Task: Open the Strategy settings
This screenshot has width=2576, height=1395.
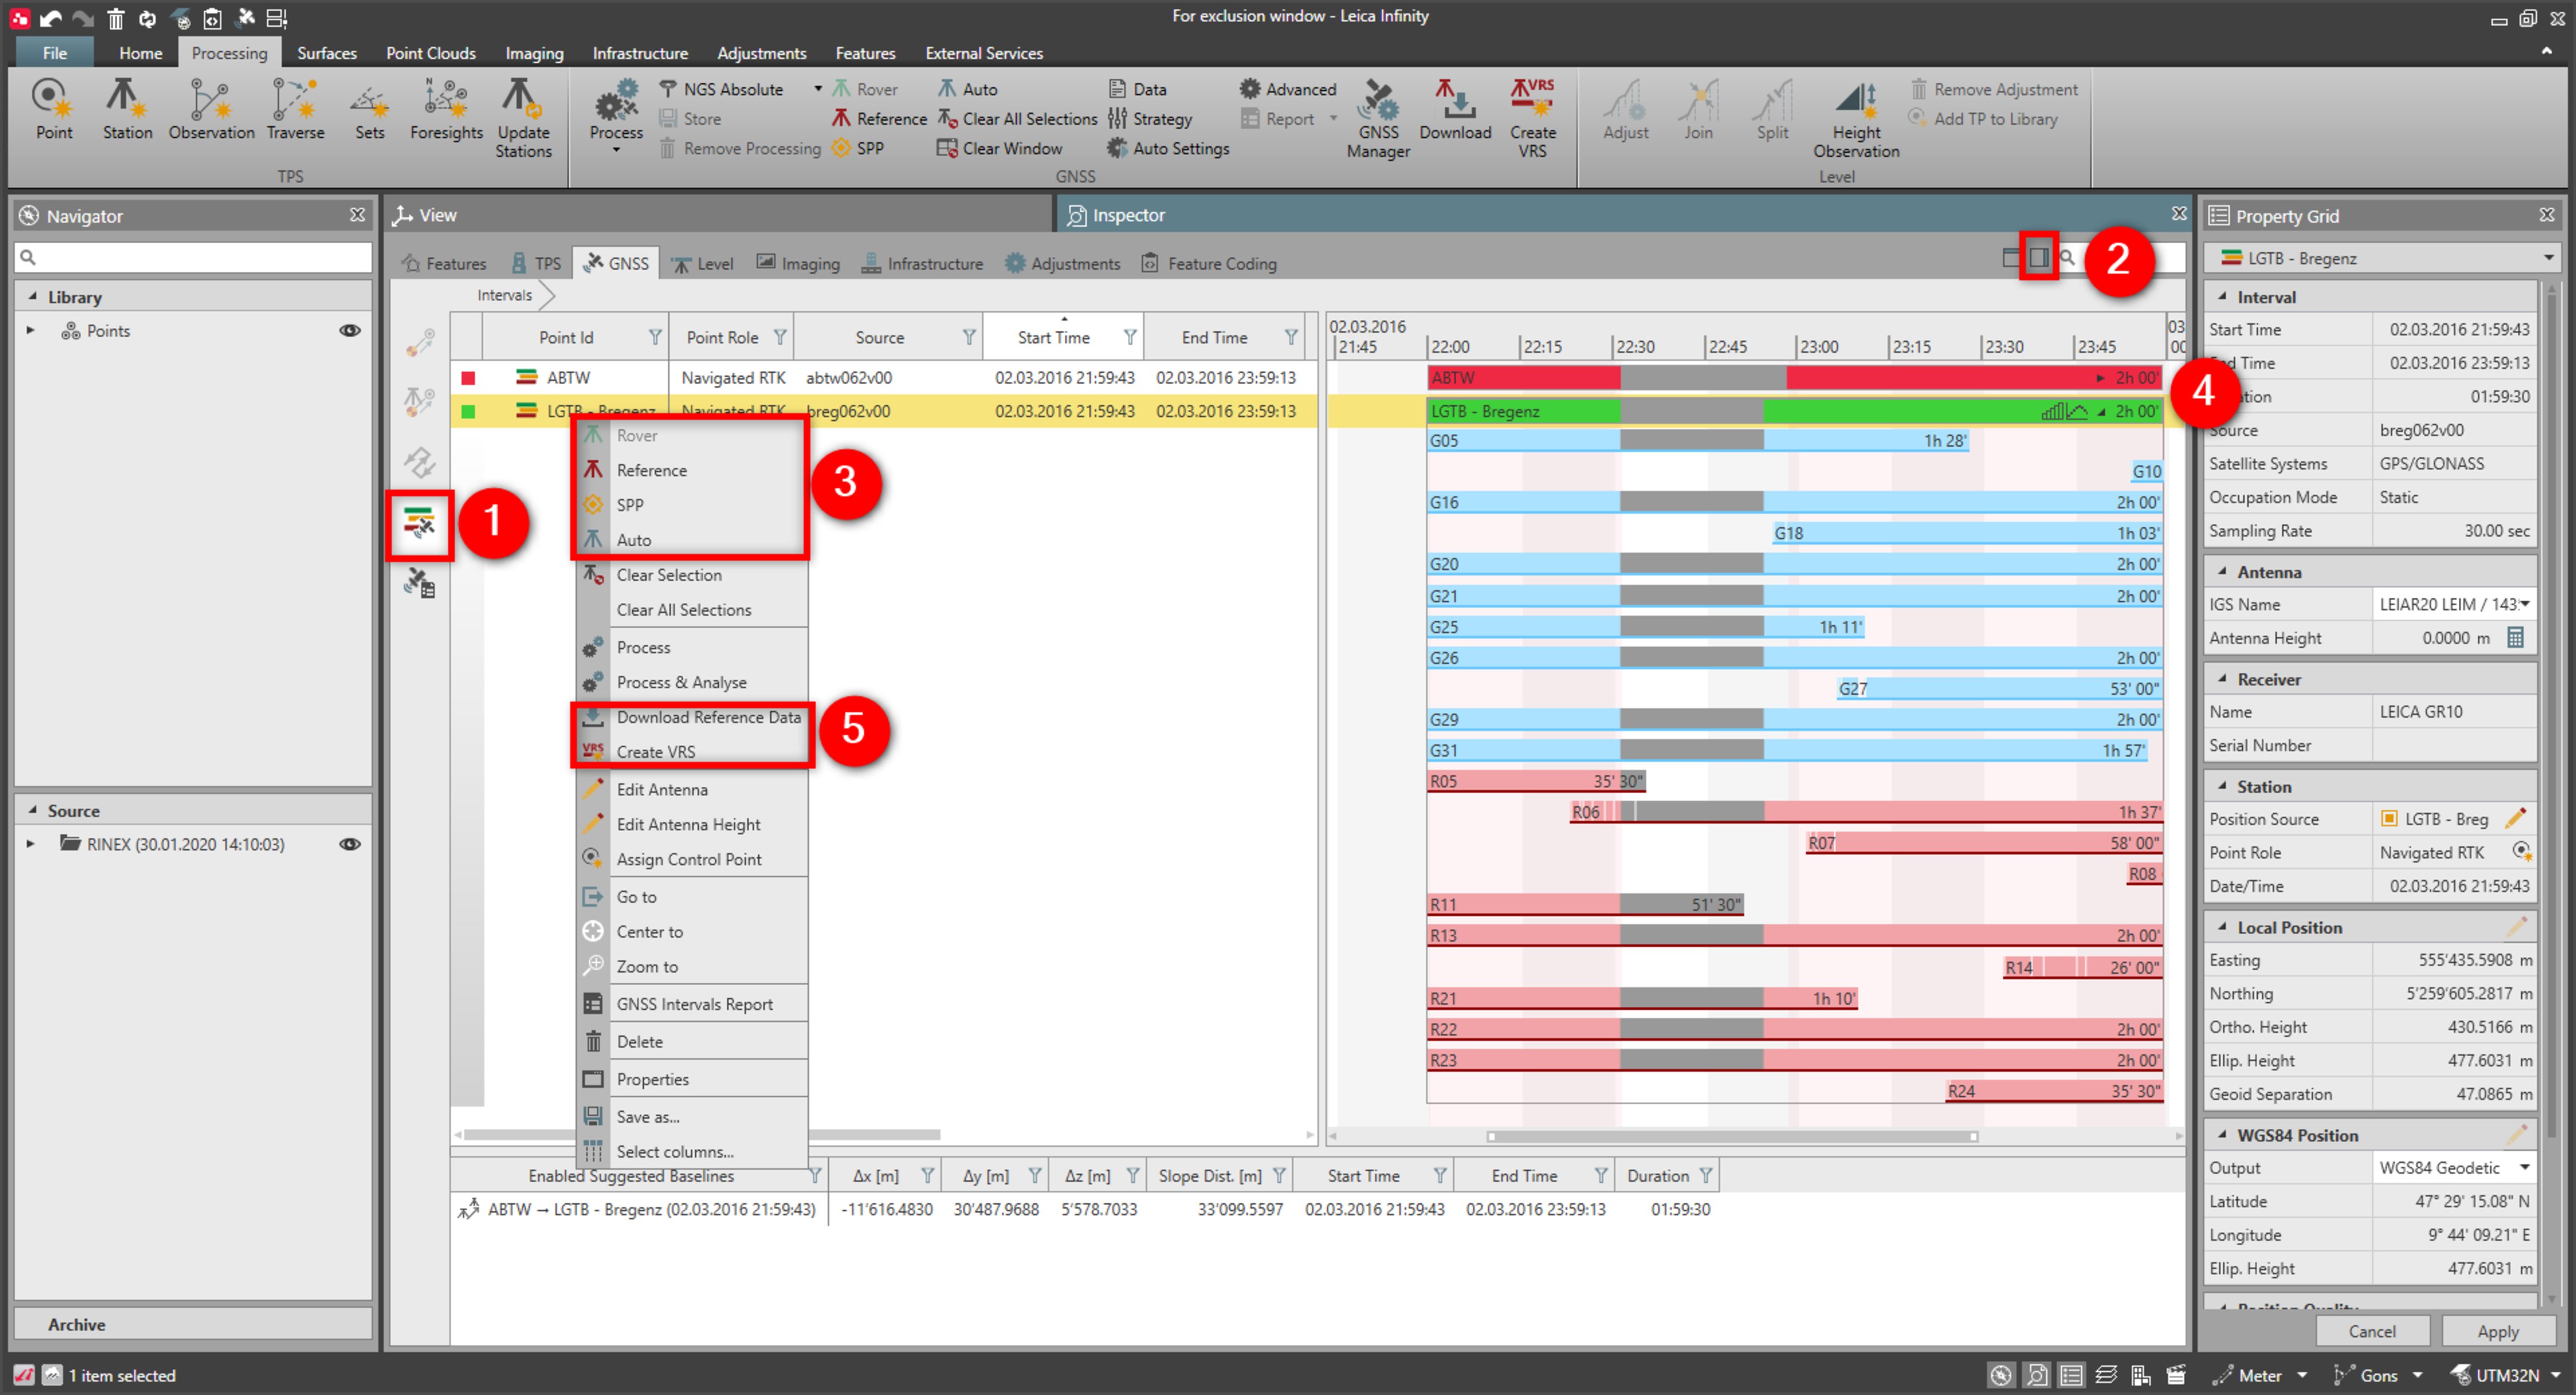Action: tap(1150, 119)
